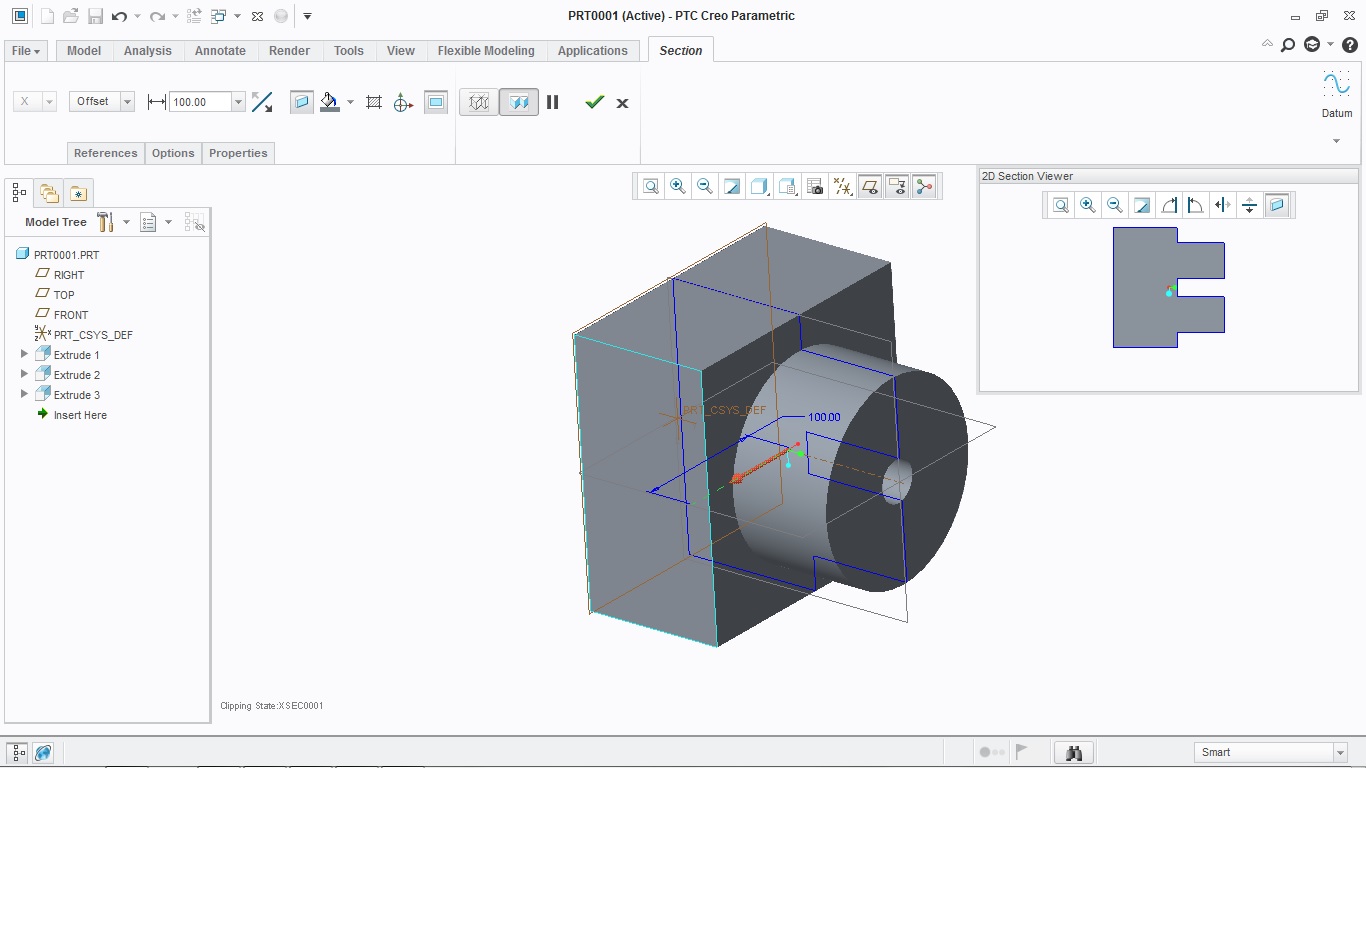Toggle datum plane display in graphics toolbar

click(870, 186)
